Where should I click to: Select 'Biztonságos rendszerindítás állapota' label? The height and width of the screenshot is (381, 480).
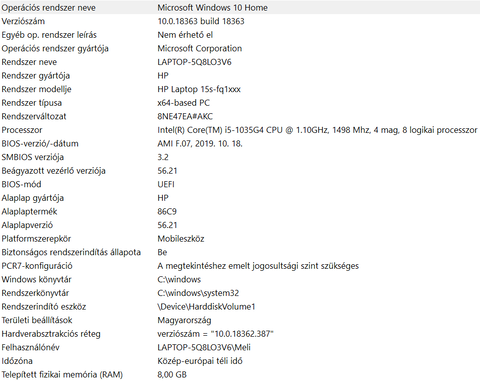coord(71,253)
